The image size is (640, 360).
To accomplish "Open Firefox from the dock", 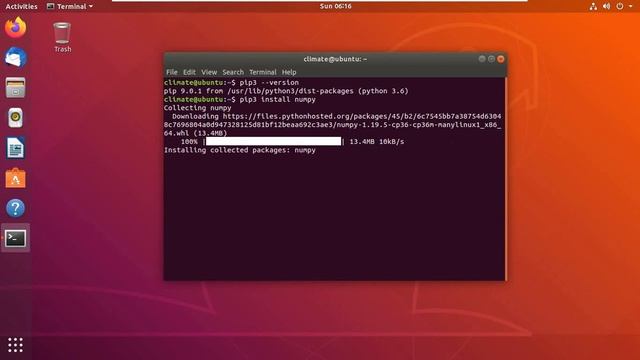I will point(16,27).
